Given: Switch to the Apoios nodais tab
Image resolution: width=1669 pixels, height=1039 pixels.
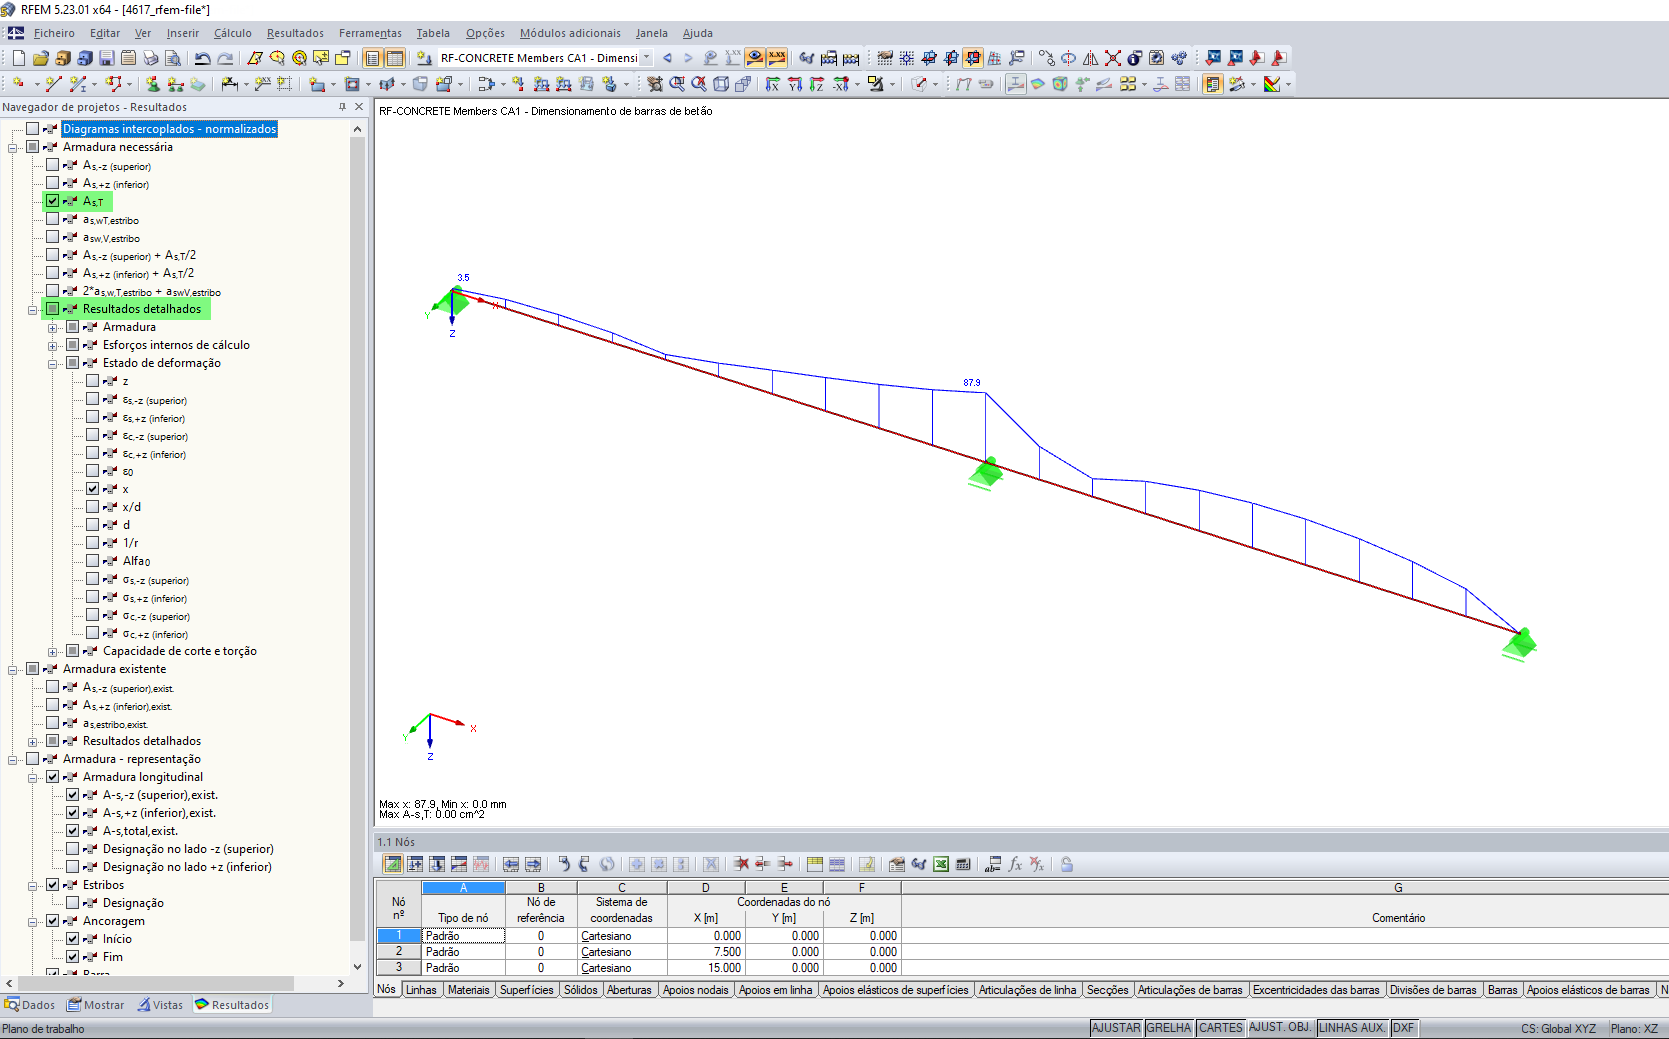Looking at the screenshot, I should click(x=696, y=990).
